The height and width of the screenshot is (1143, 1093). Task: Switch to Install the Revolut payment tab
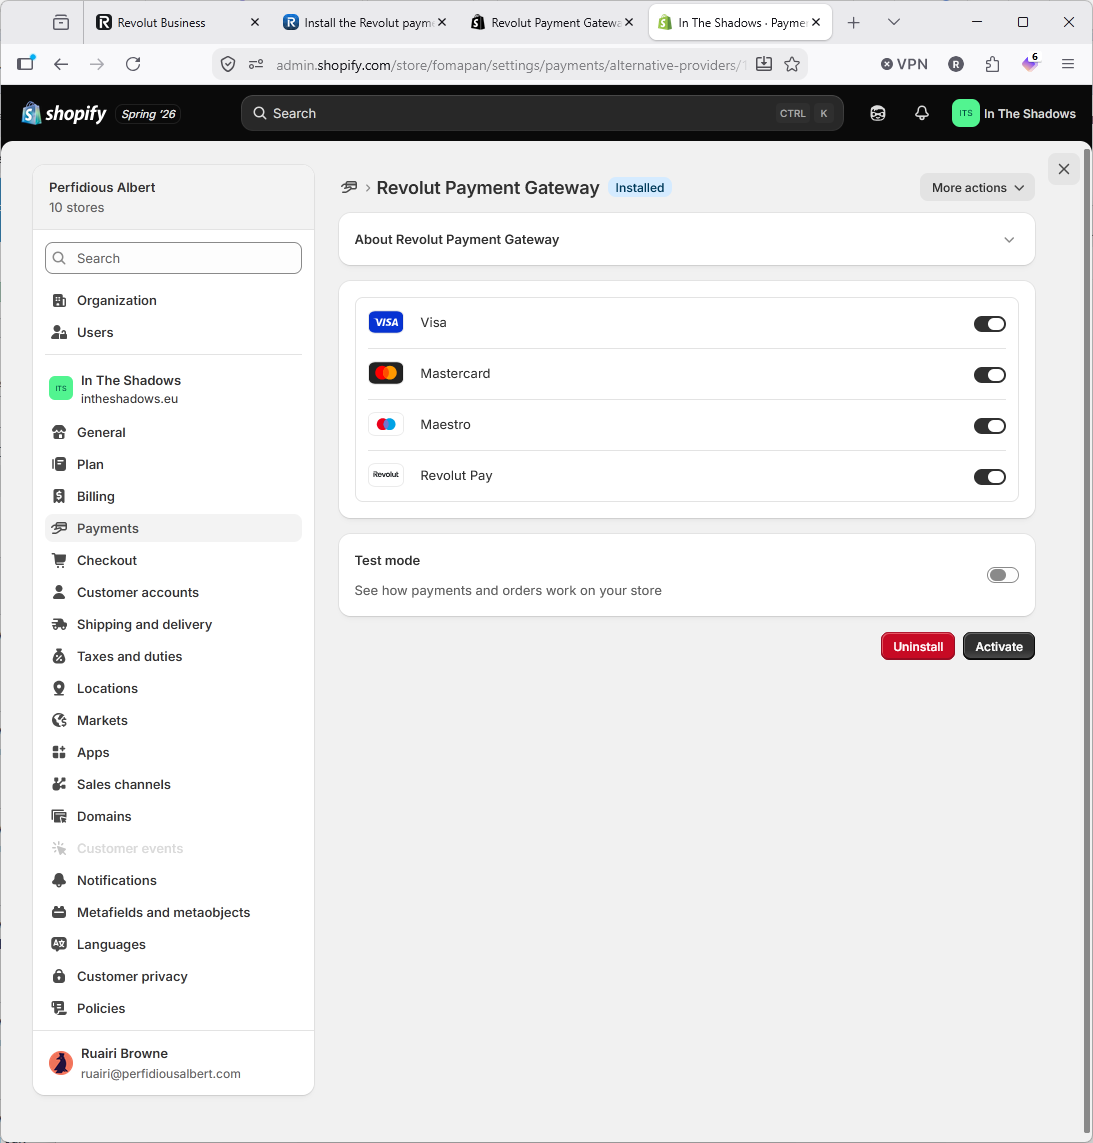365,23
